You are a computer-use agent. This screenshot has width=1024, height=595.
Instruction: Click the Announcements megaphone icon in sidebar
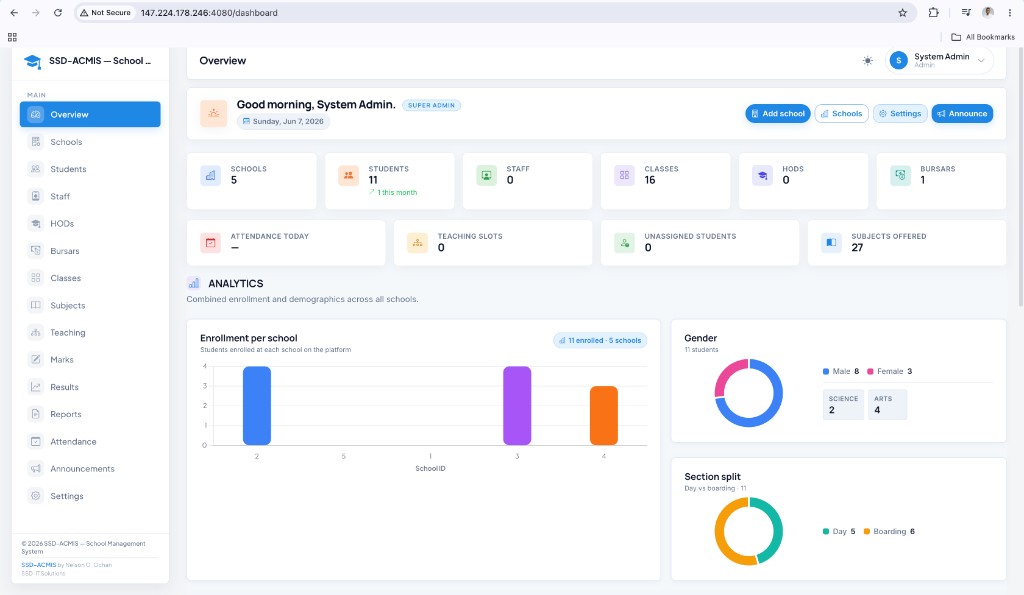36,468
